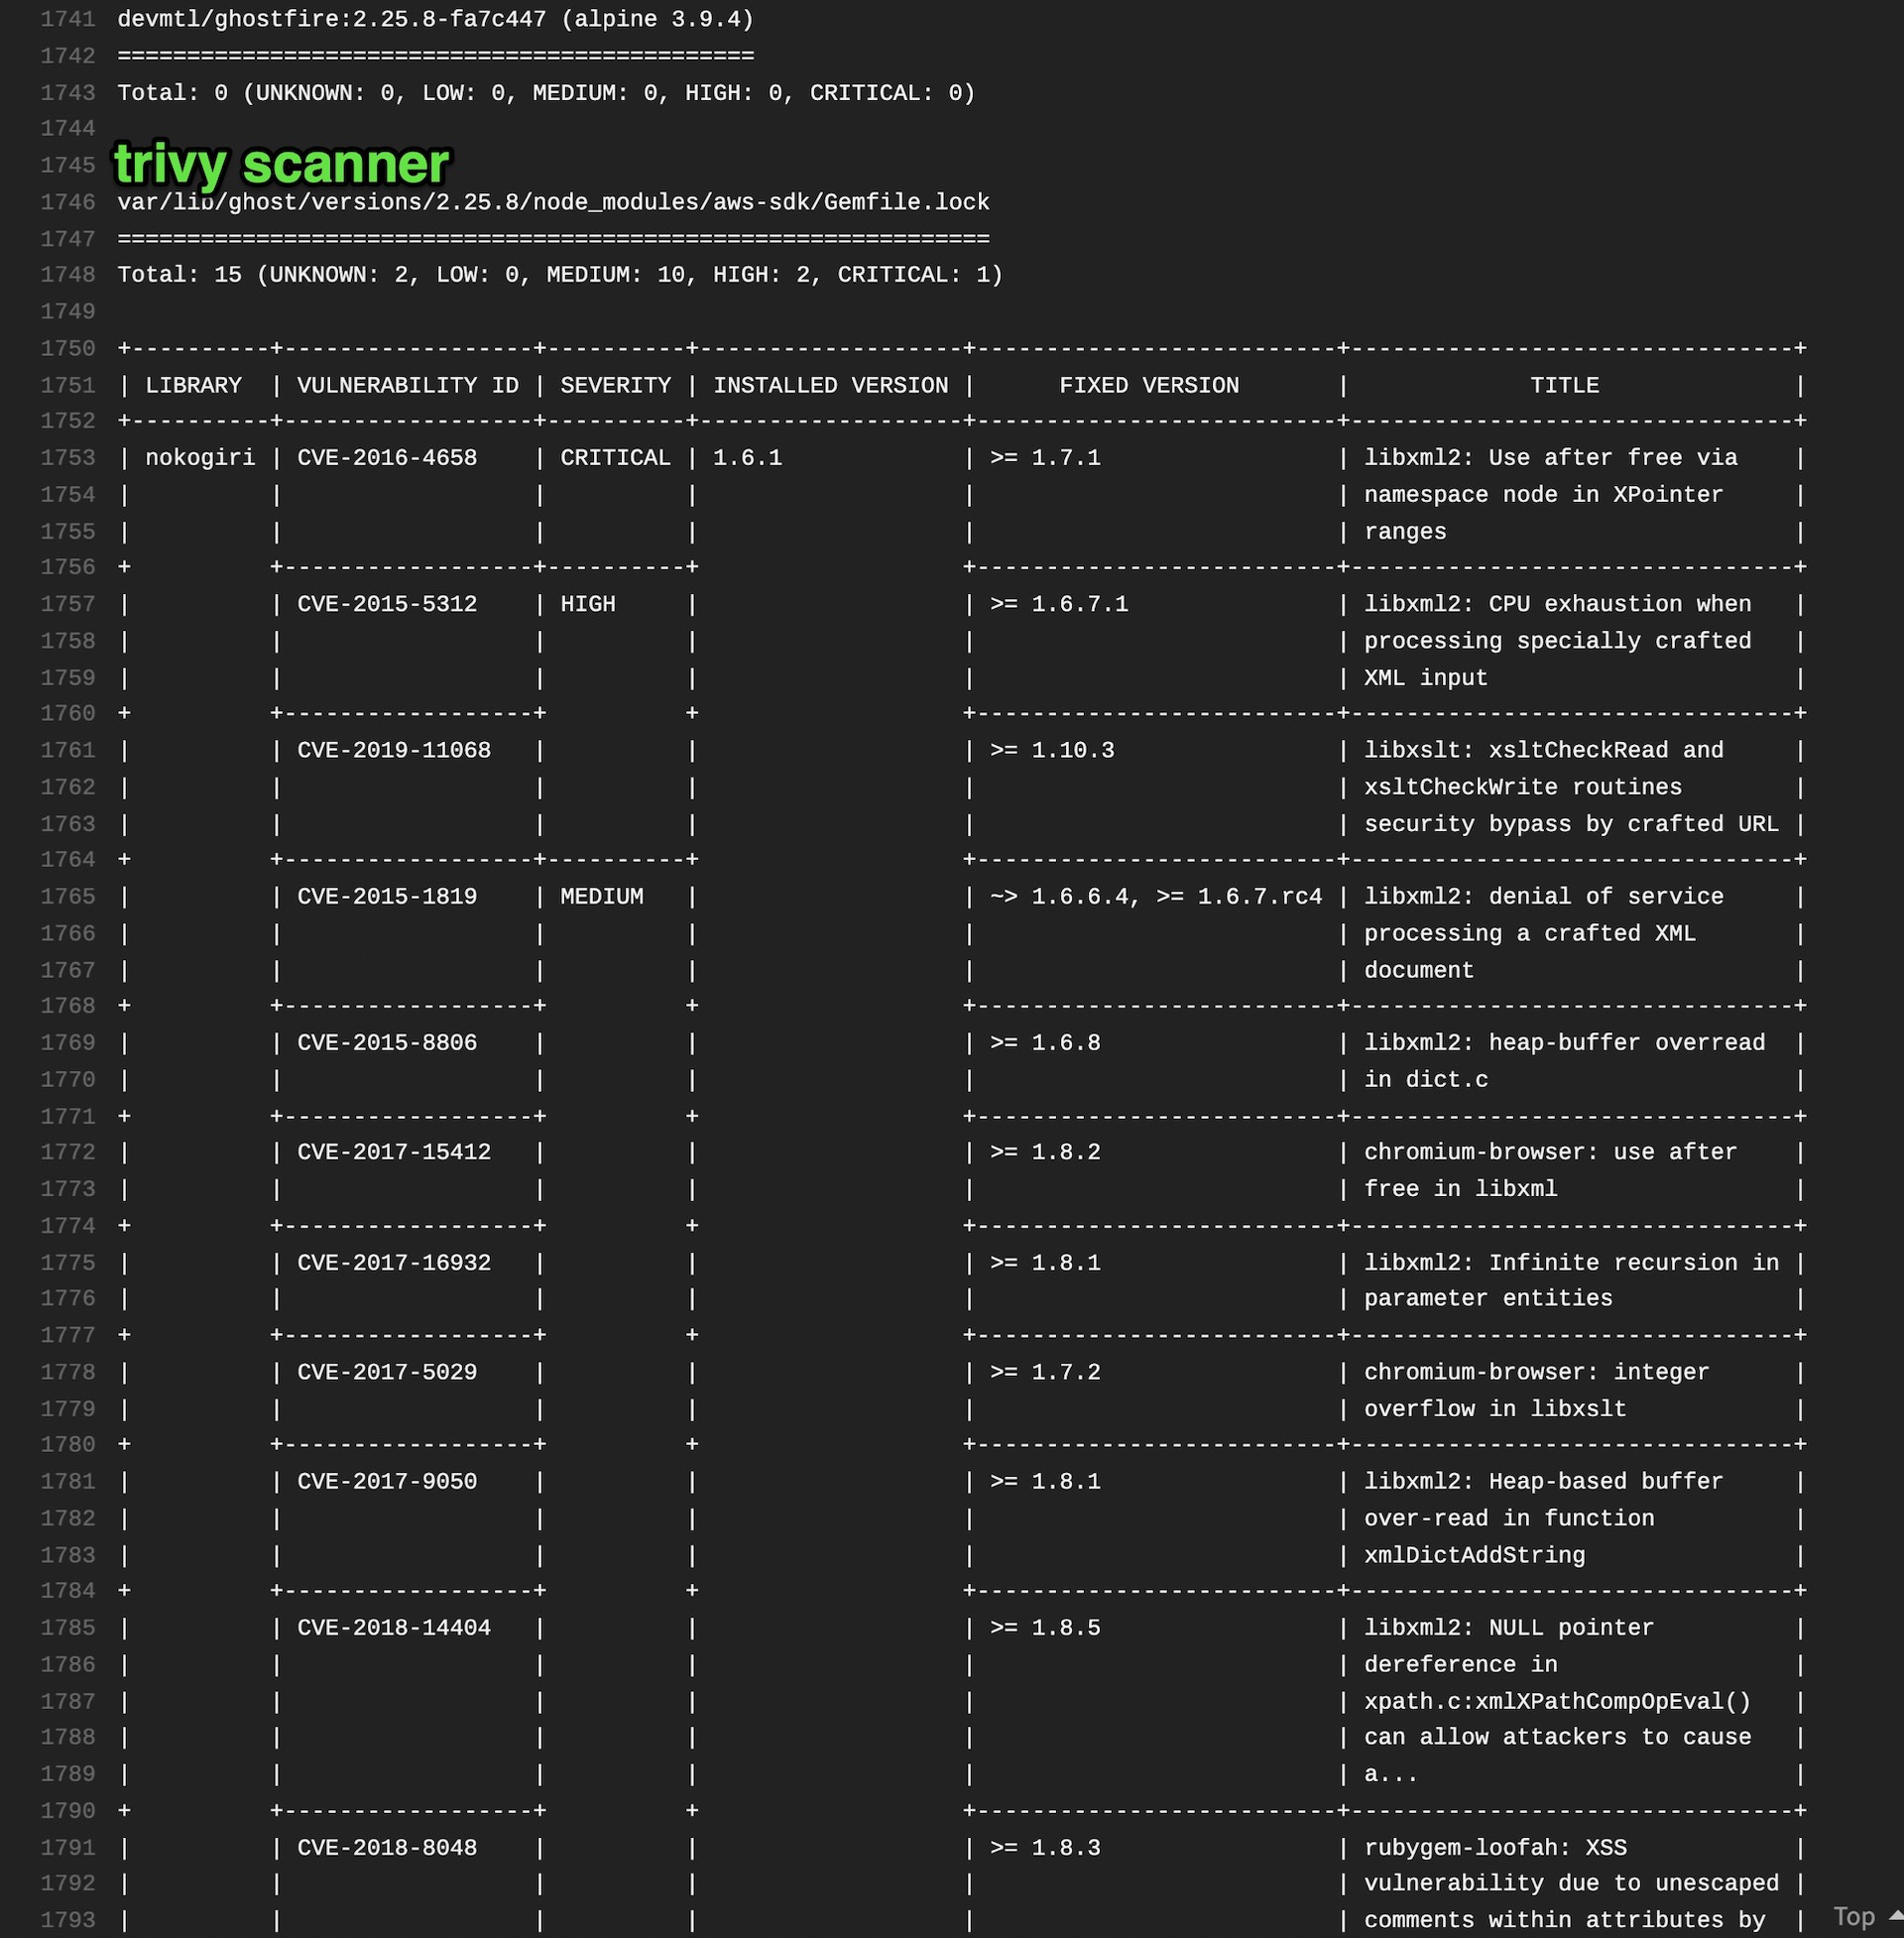Click the Total: 15 summary line
The height and width of the screenshot is (1938, 1904).
click(x=560, y=275)
